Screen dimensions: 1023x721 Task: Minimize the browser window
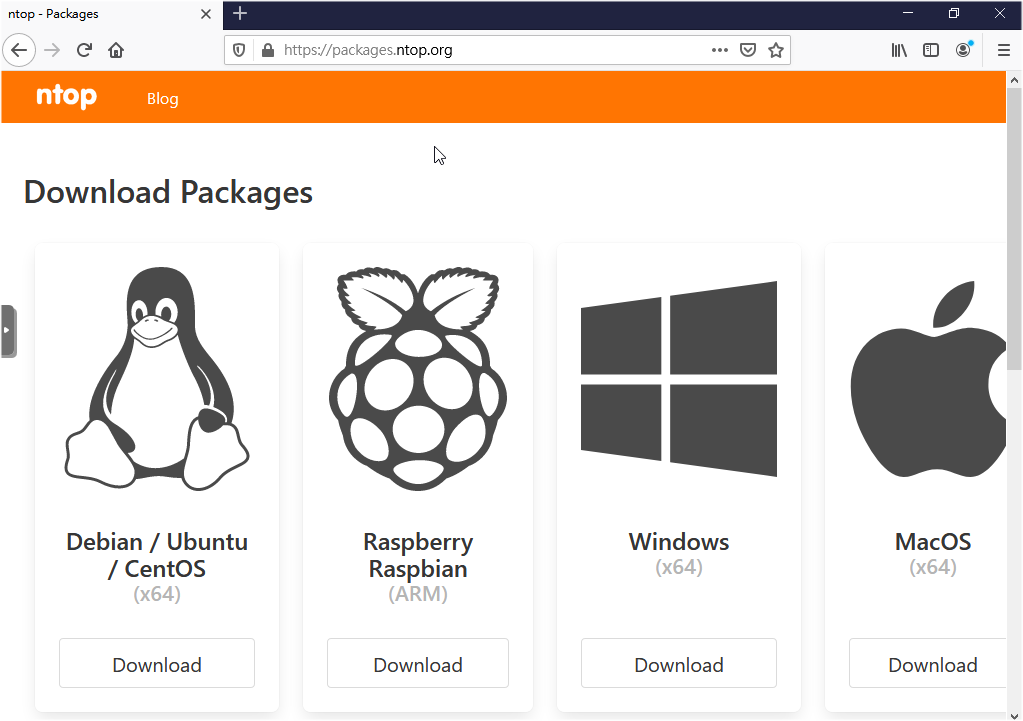click(x=908, y=13)
